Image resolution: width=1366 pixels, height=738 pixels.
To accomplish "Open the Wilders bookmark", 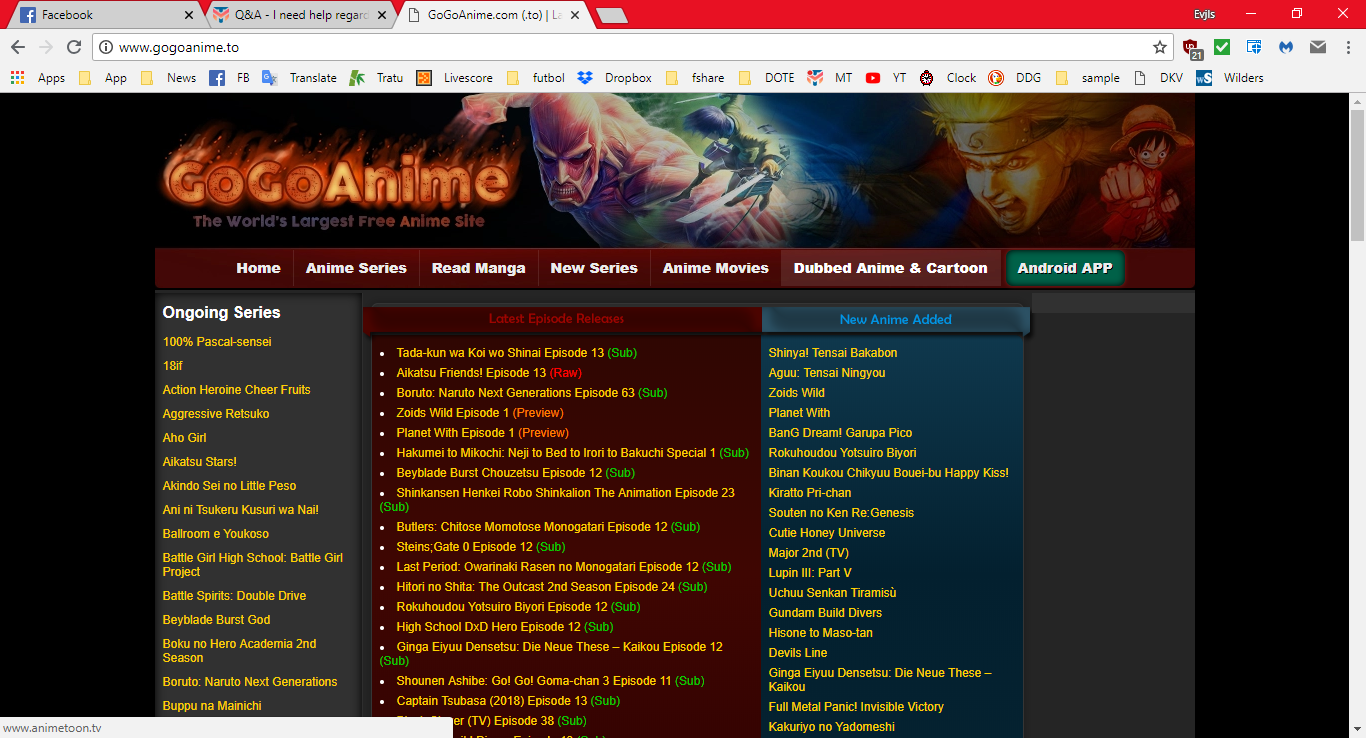I will 1230,78.
